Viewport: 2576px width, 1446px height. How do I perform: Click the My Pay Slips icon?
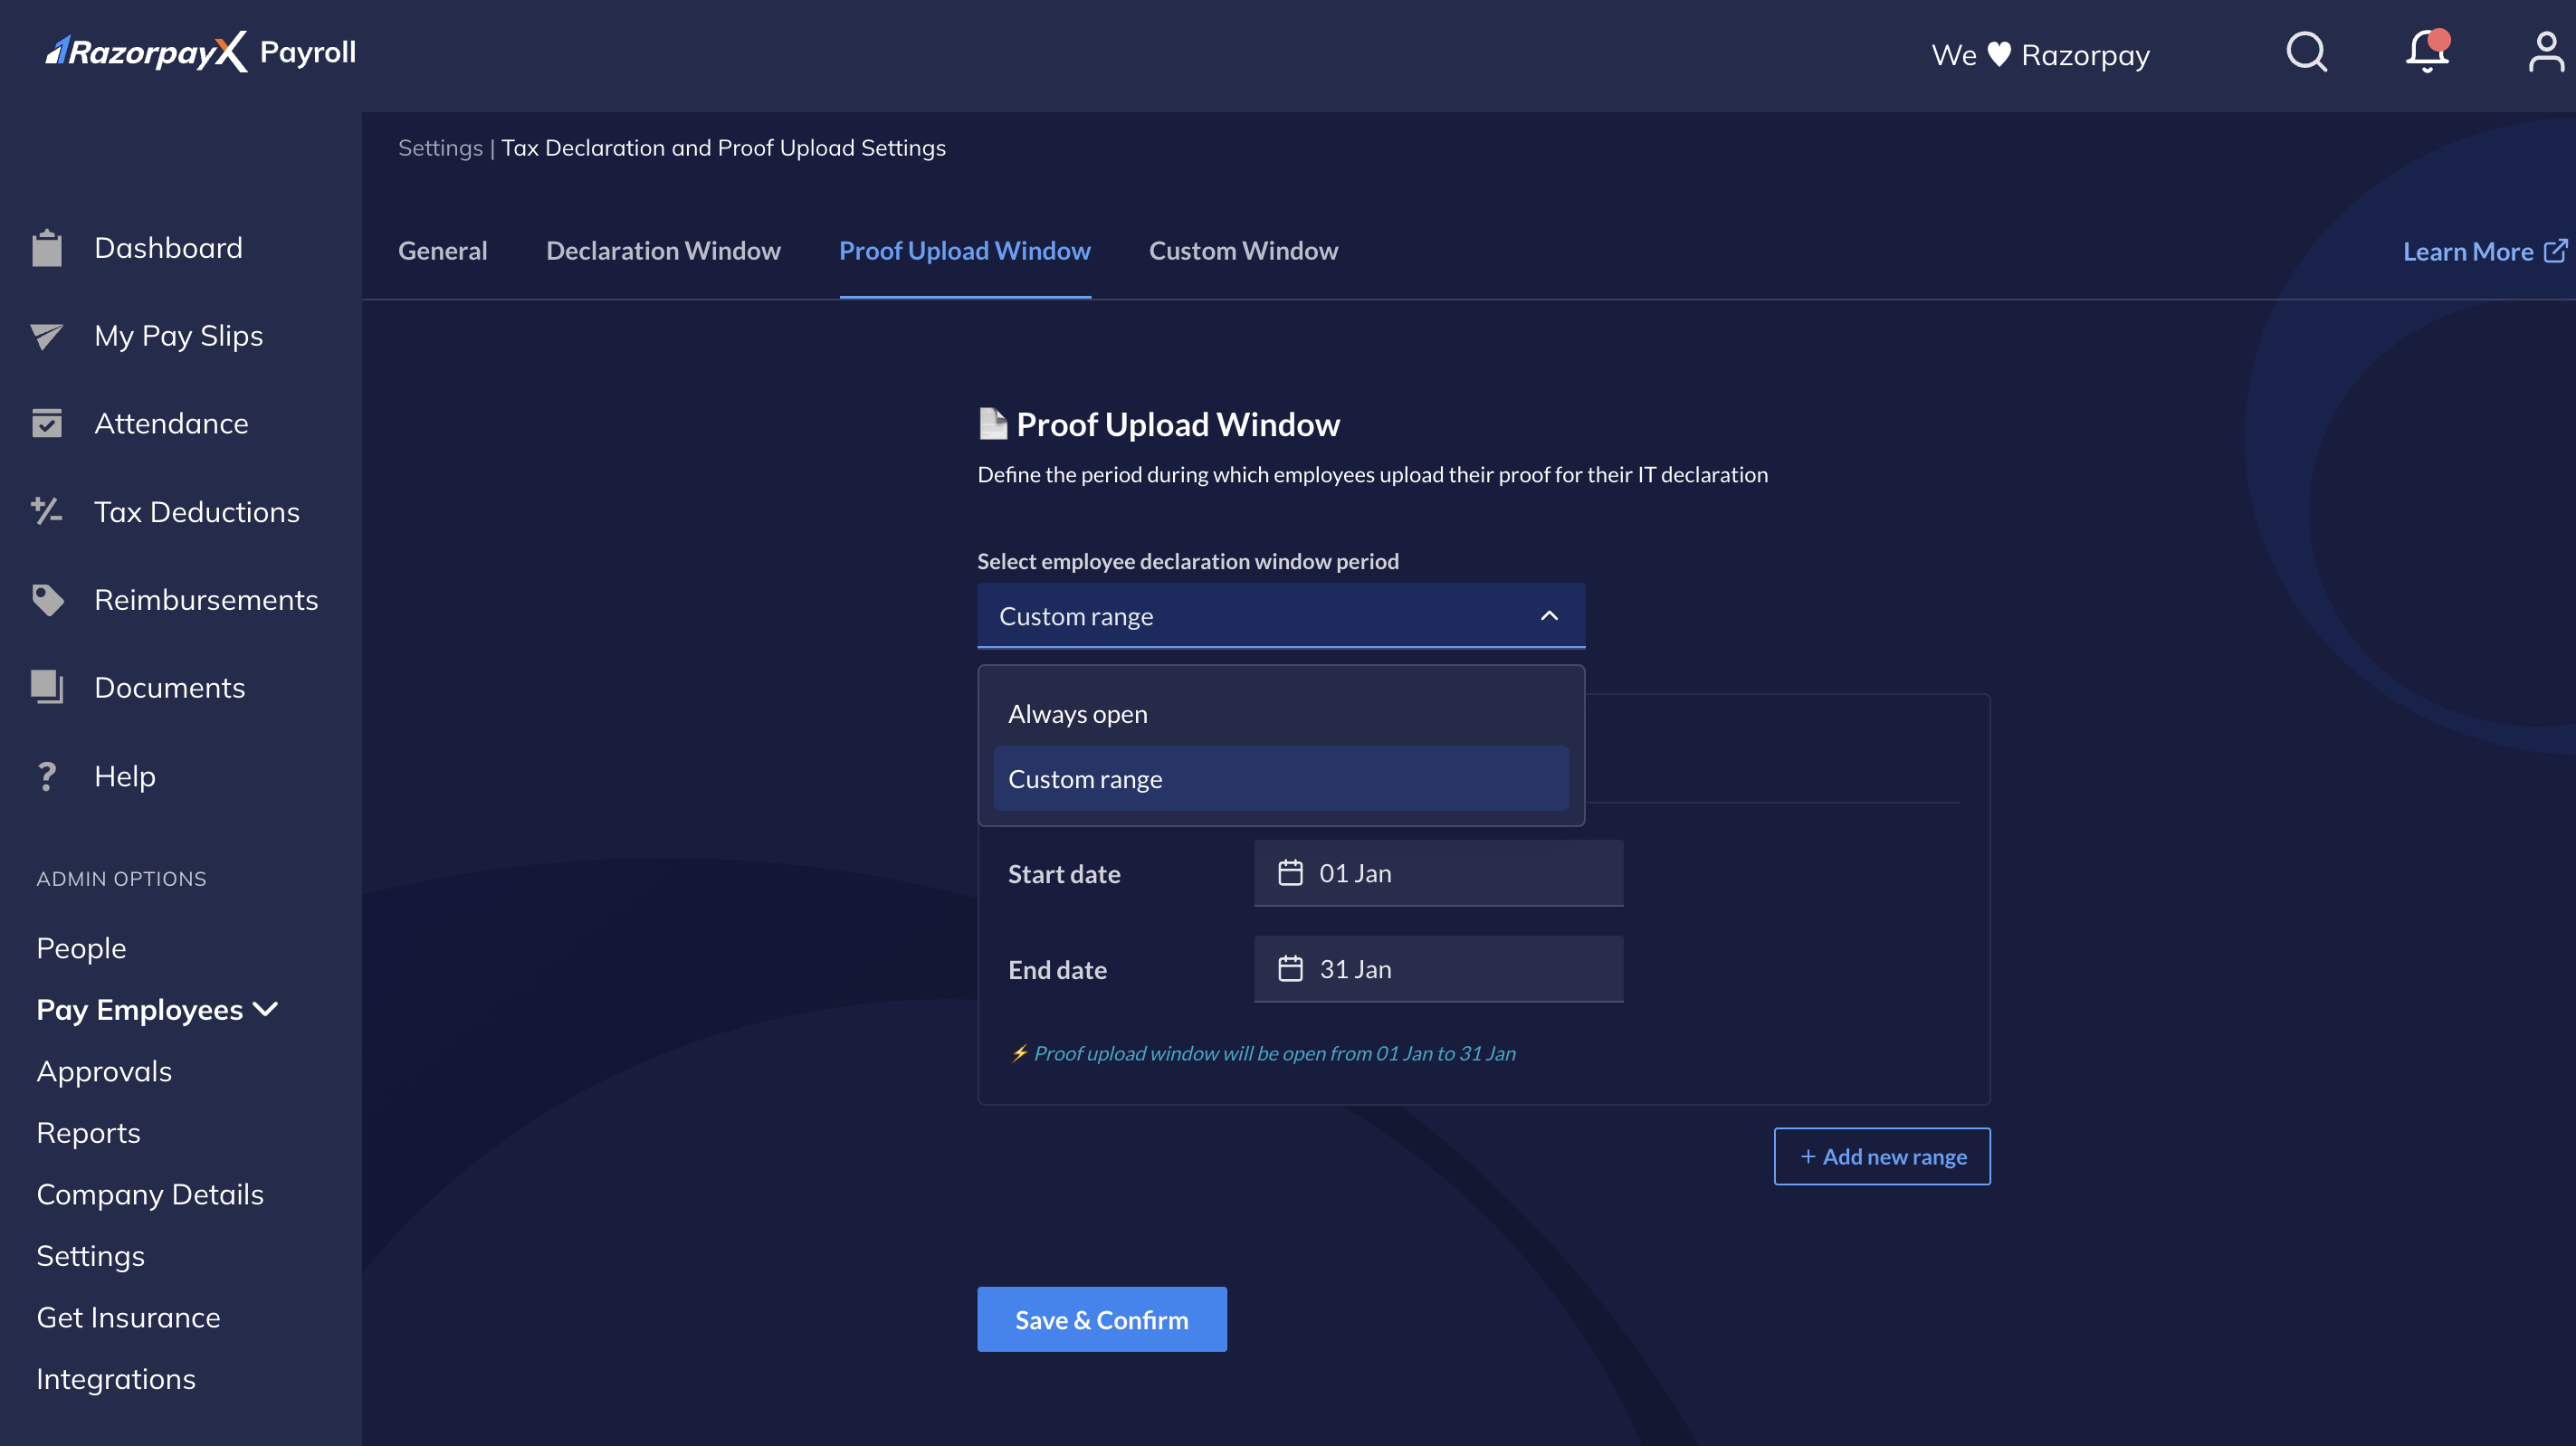pyautogui.click(x=50, y=334)
